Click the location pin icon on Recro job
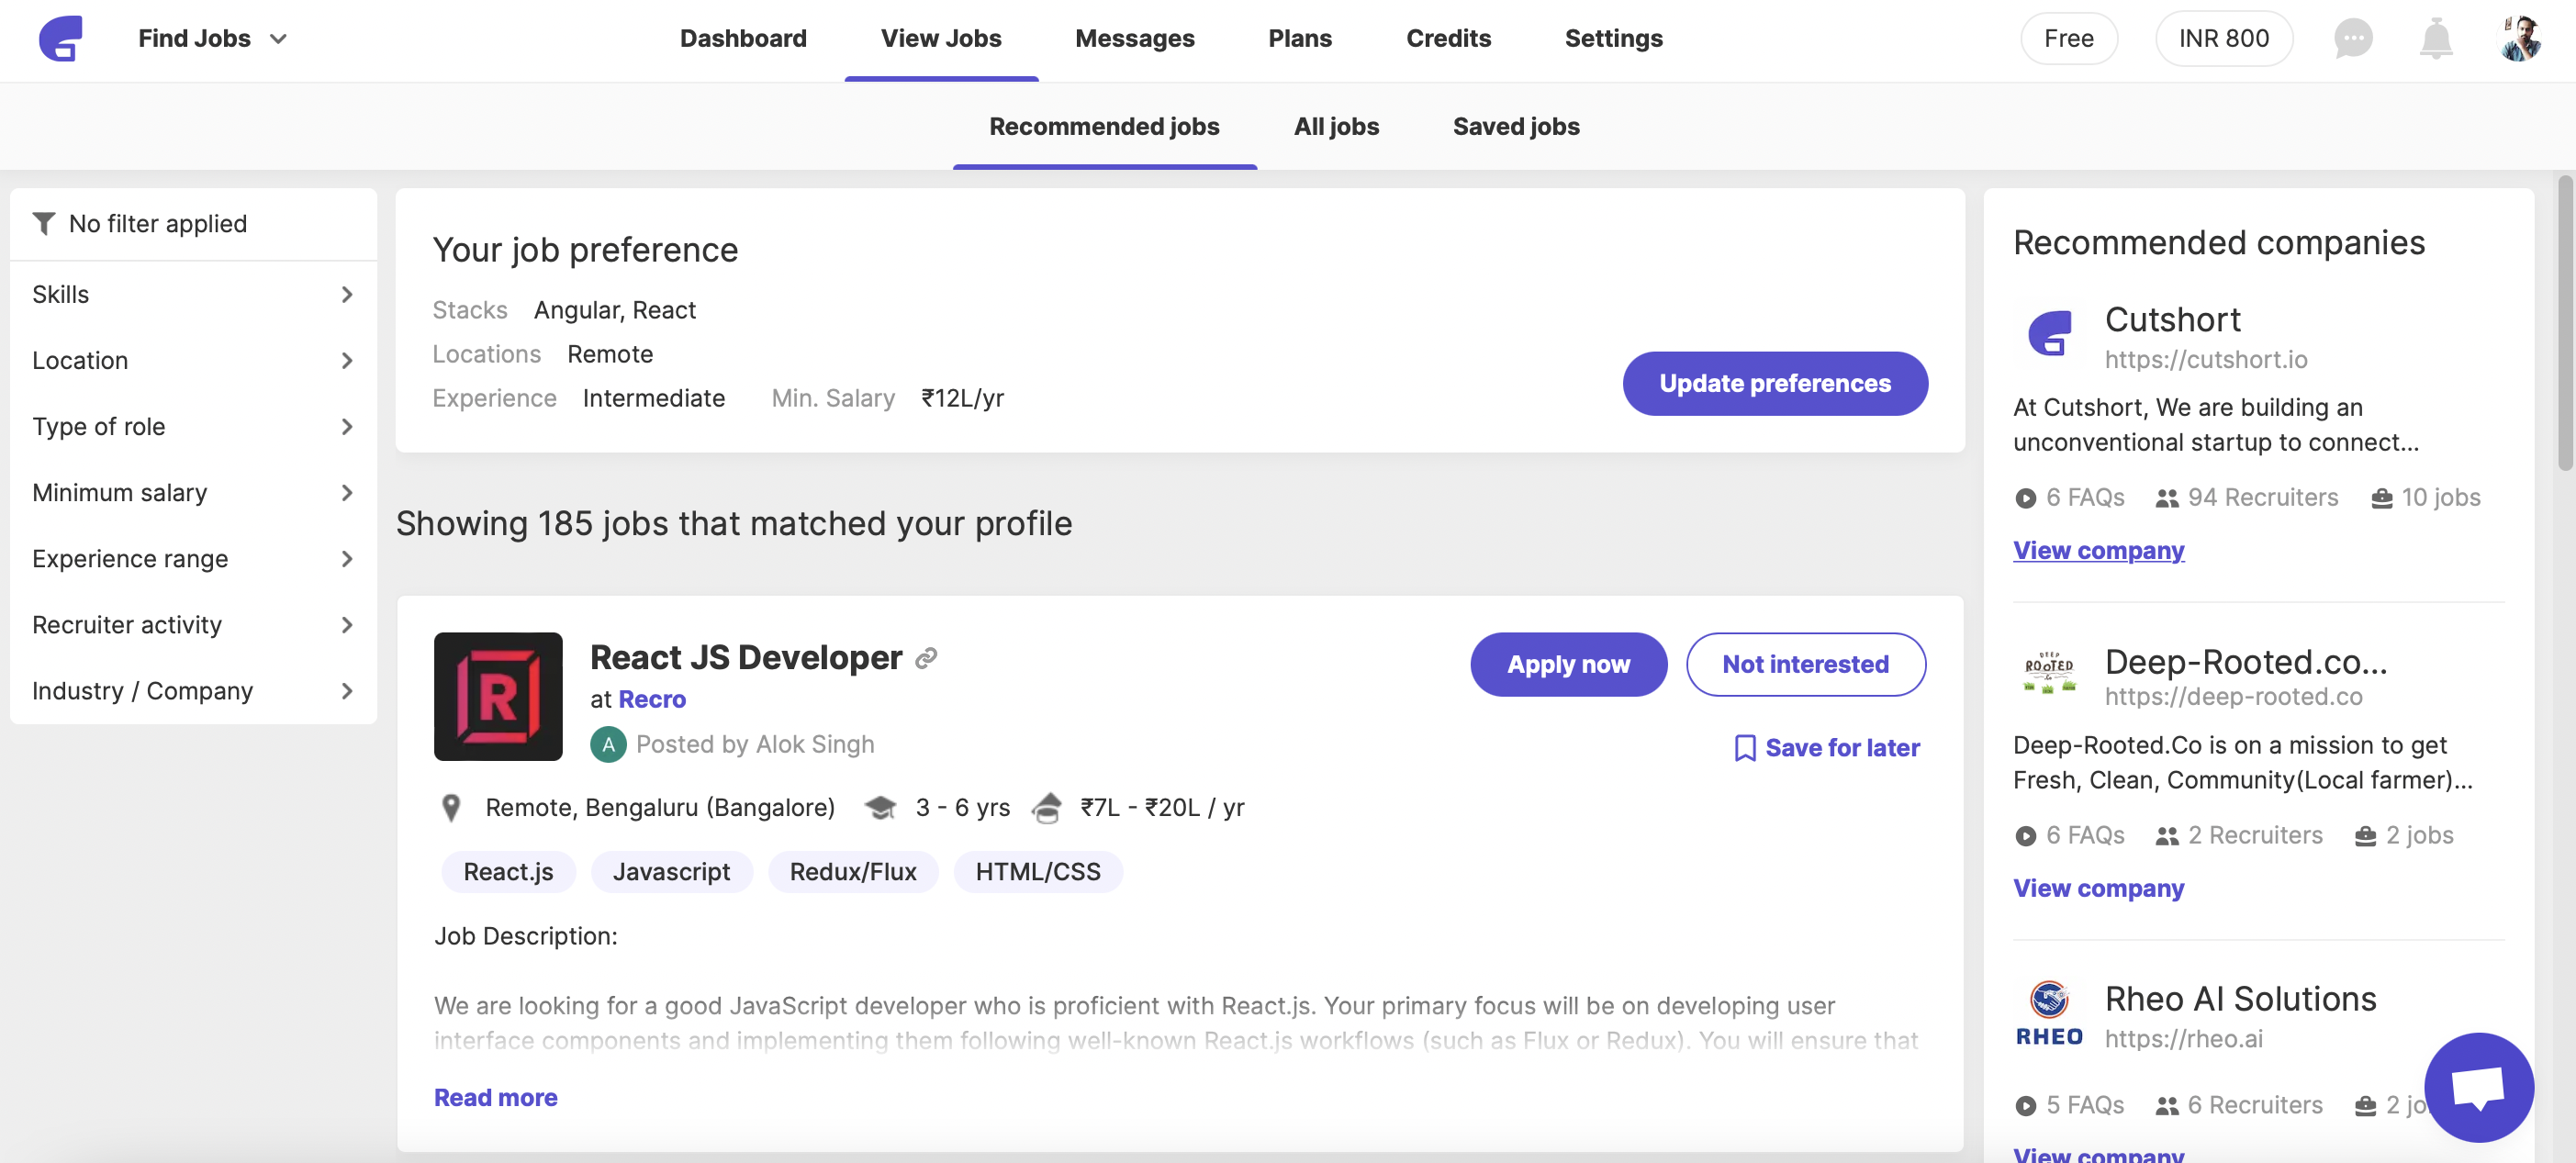 pos(451,807)
